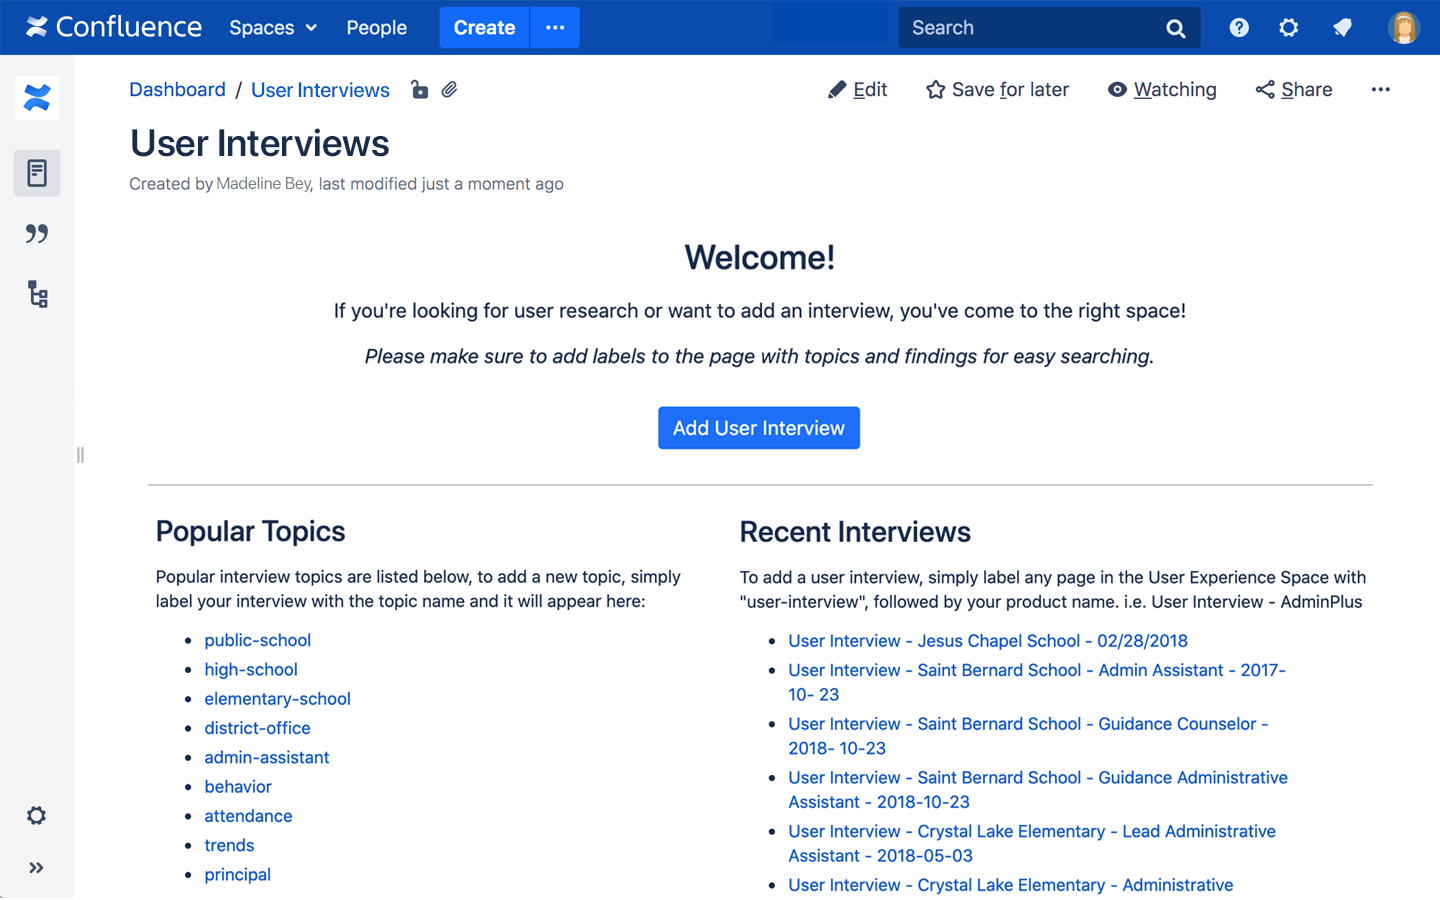Open the People menu item
This screenshot has width=1440, height=900.
(x=376, y=28)
